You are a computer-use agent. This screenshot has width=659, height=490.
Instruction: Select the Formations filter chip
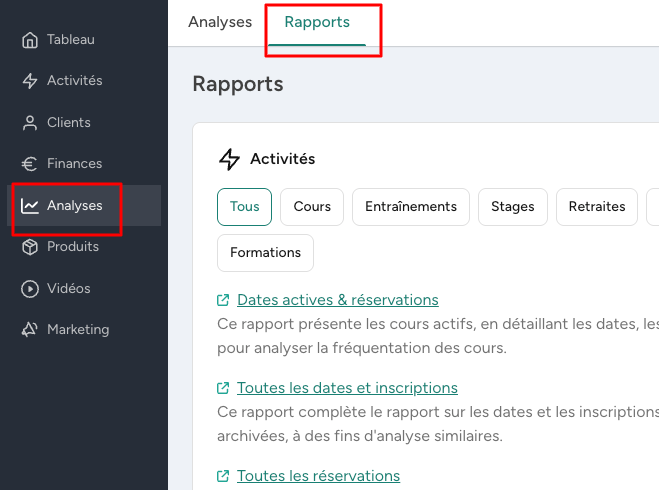coord(265,253)
